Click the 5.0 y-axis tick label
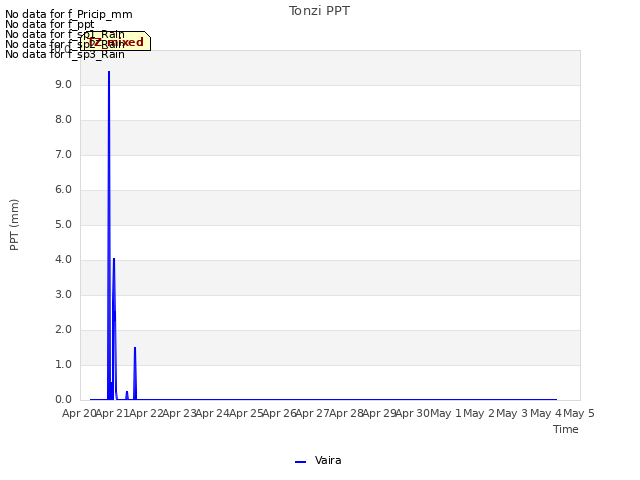 tap(63, 224)
